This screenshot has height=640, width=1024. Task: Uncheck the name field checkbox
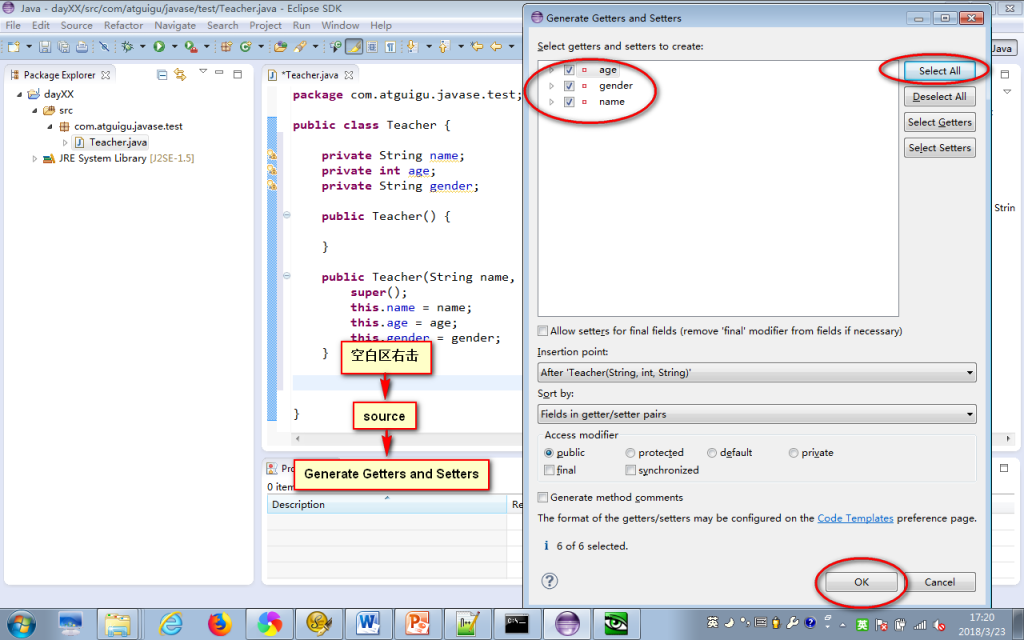(569, 102)
